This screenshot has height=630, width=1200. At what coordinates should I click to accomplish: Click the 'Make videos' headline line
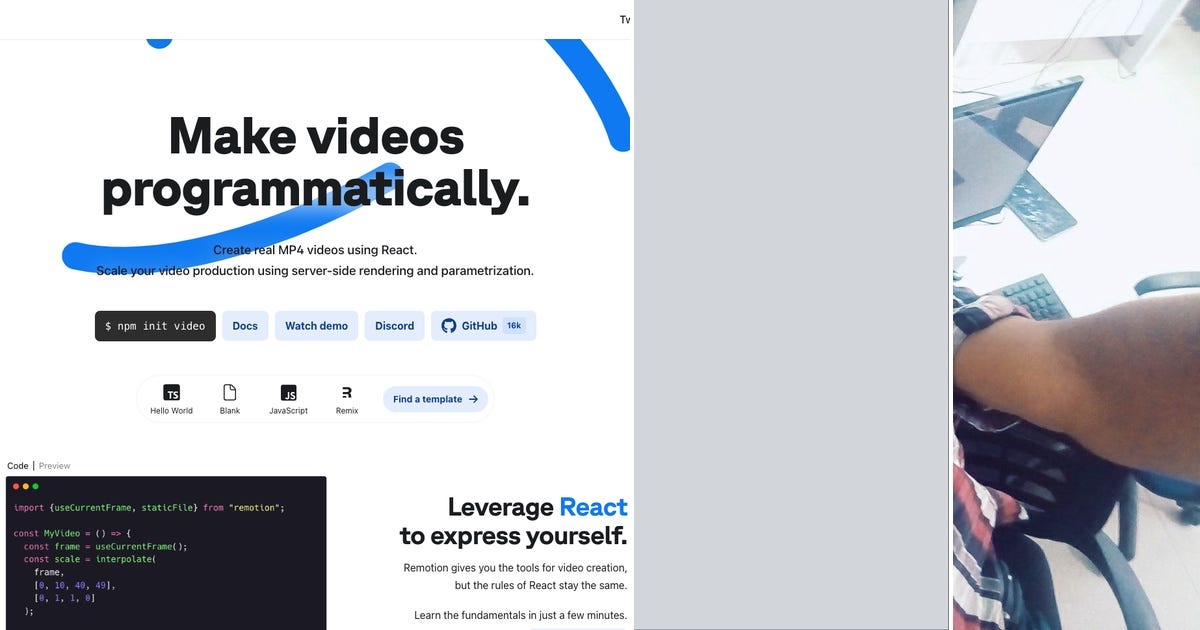pyautogui.click(x=316, y=135)
